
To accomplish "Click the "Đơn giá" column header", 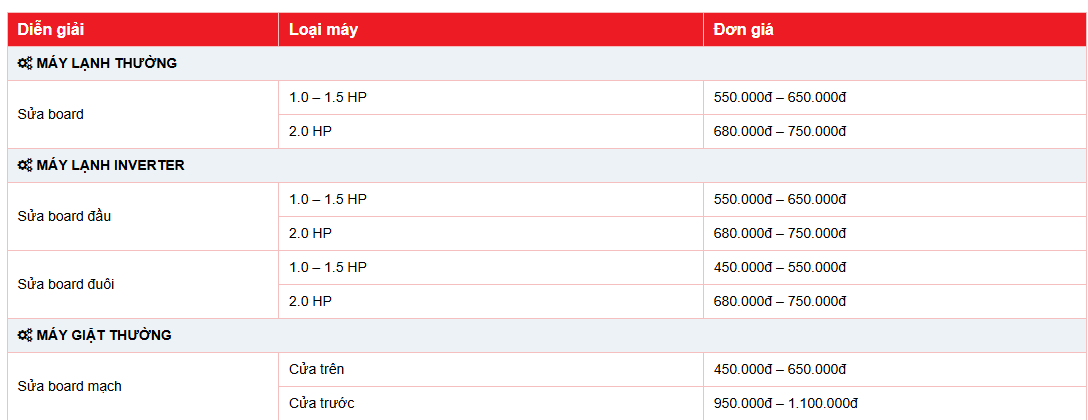I will 743,29.
